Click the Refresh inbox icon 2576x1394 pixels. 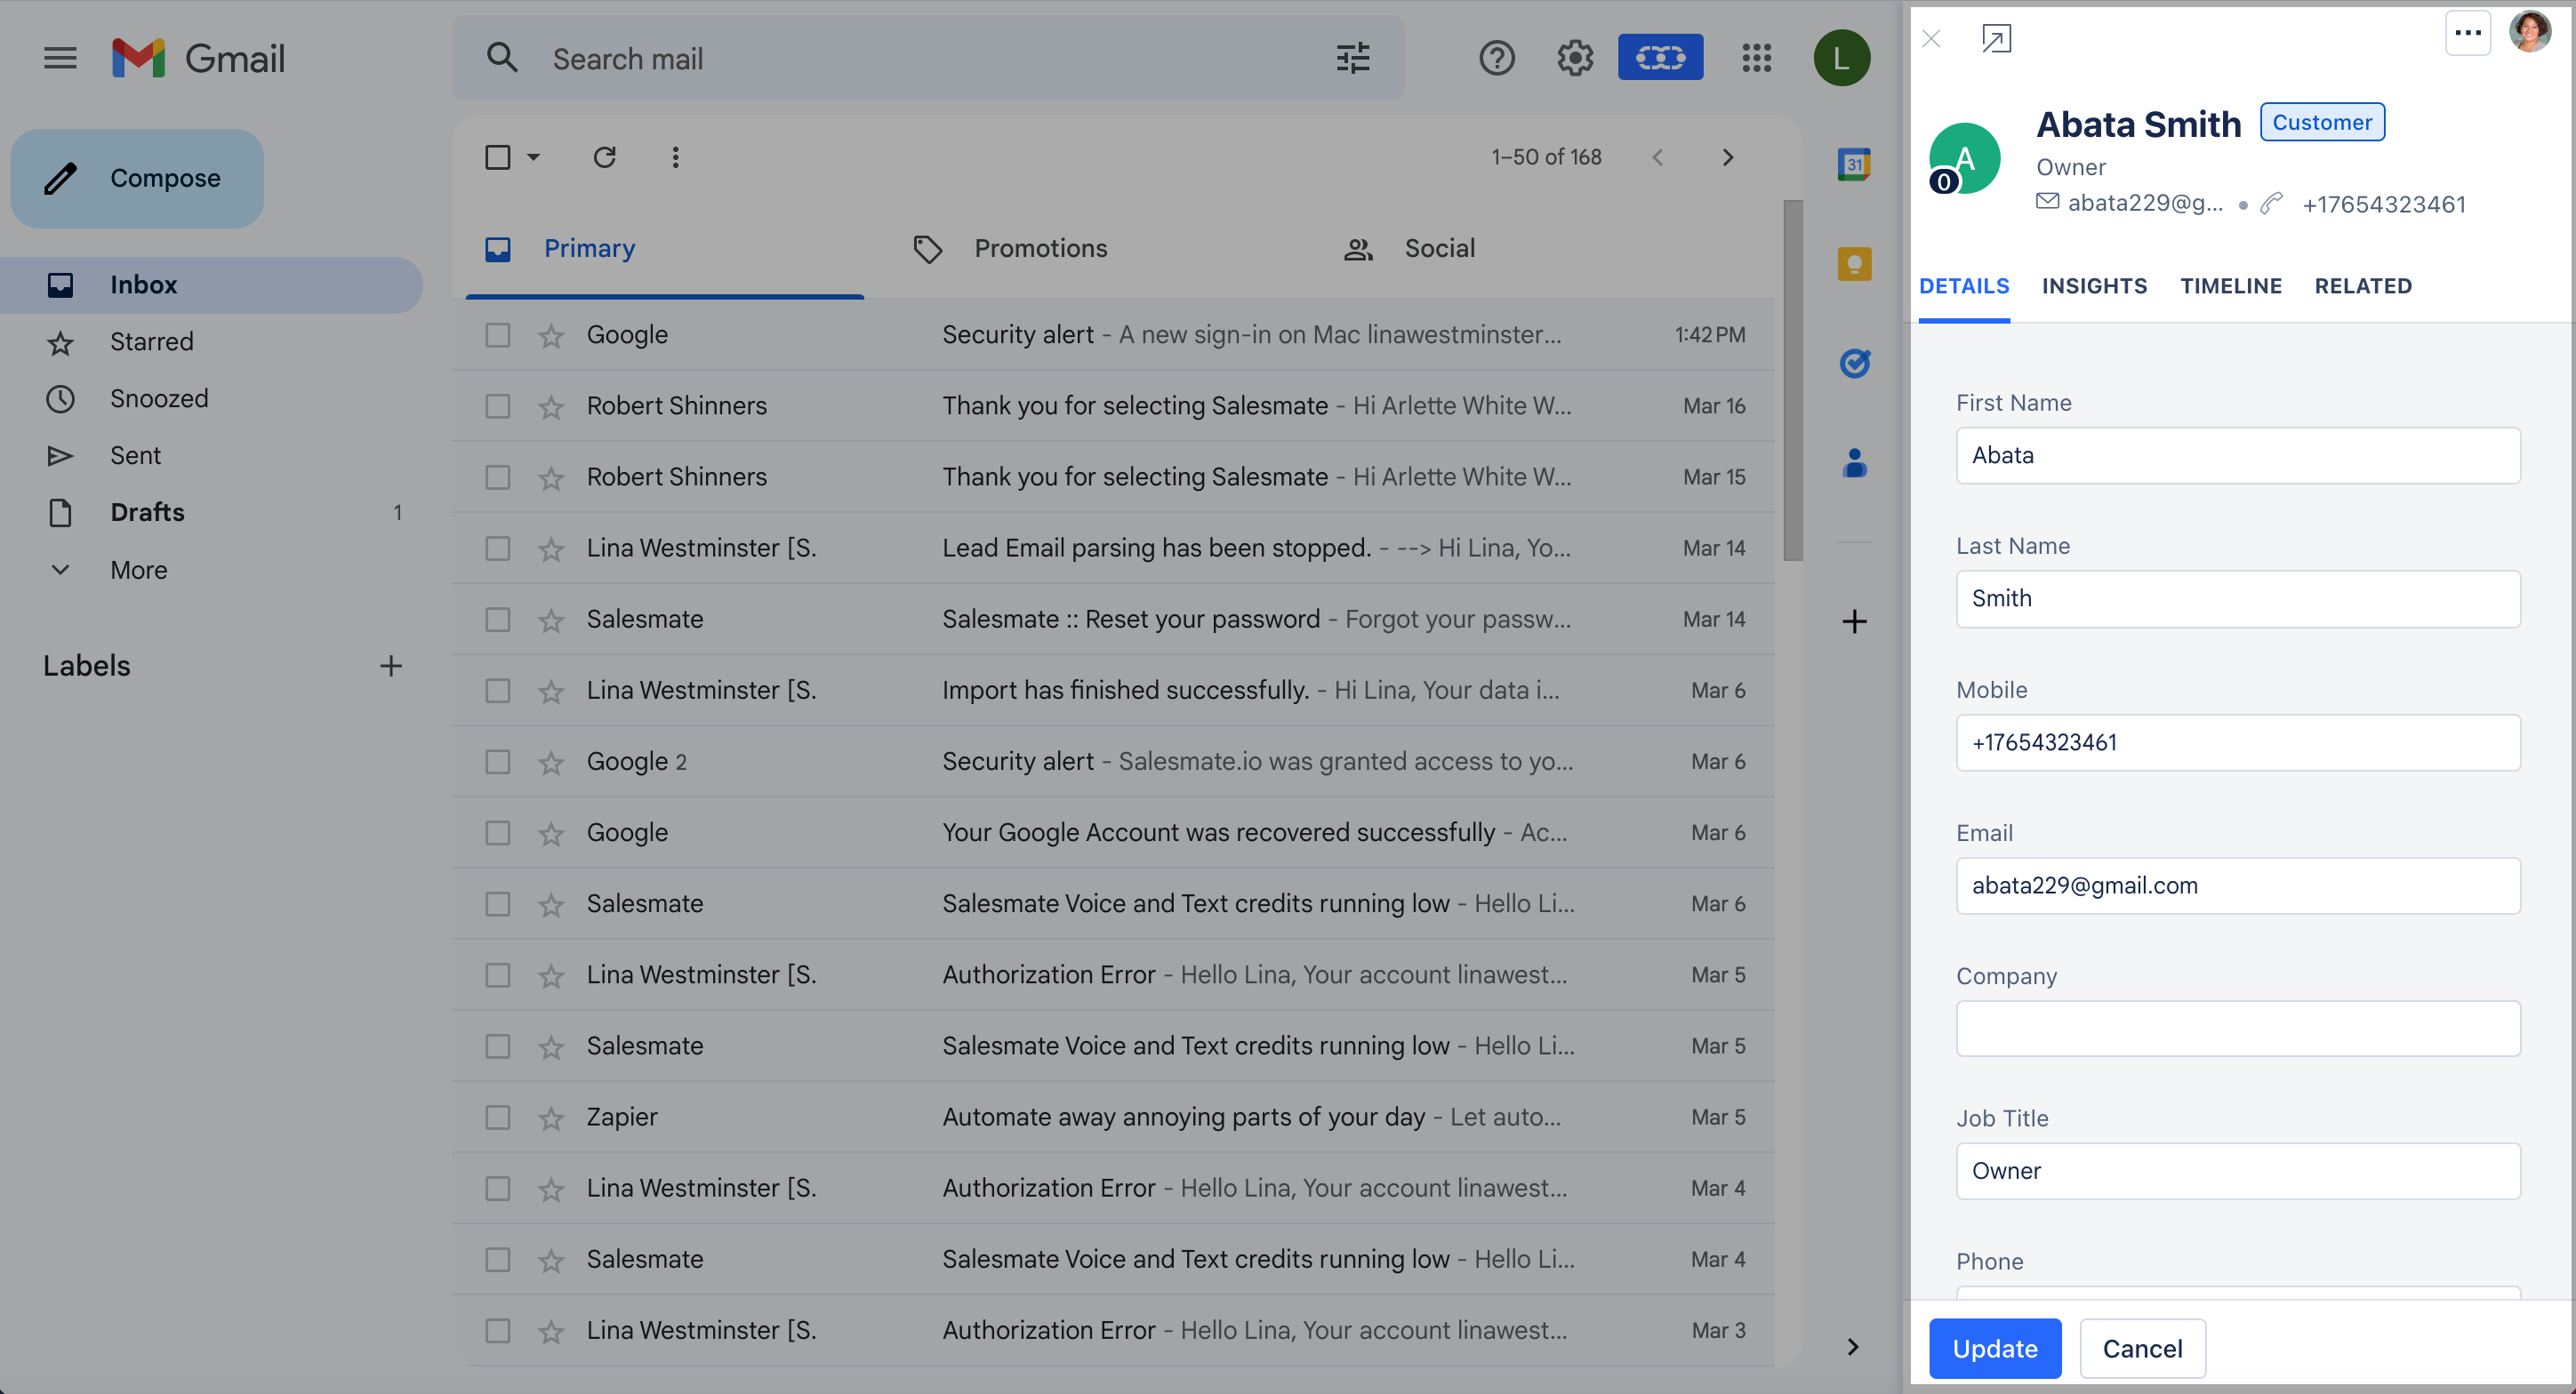click(x=604, y=157)
